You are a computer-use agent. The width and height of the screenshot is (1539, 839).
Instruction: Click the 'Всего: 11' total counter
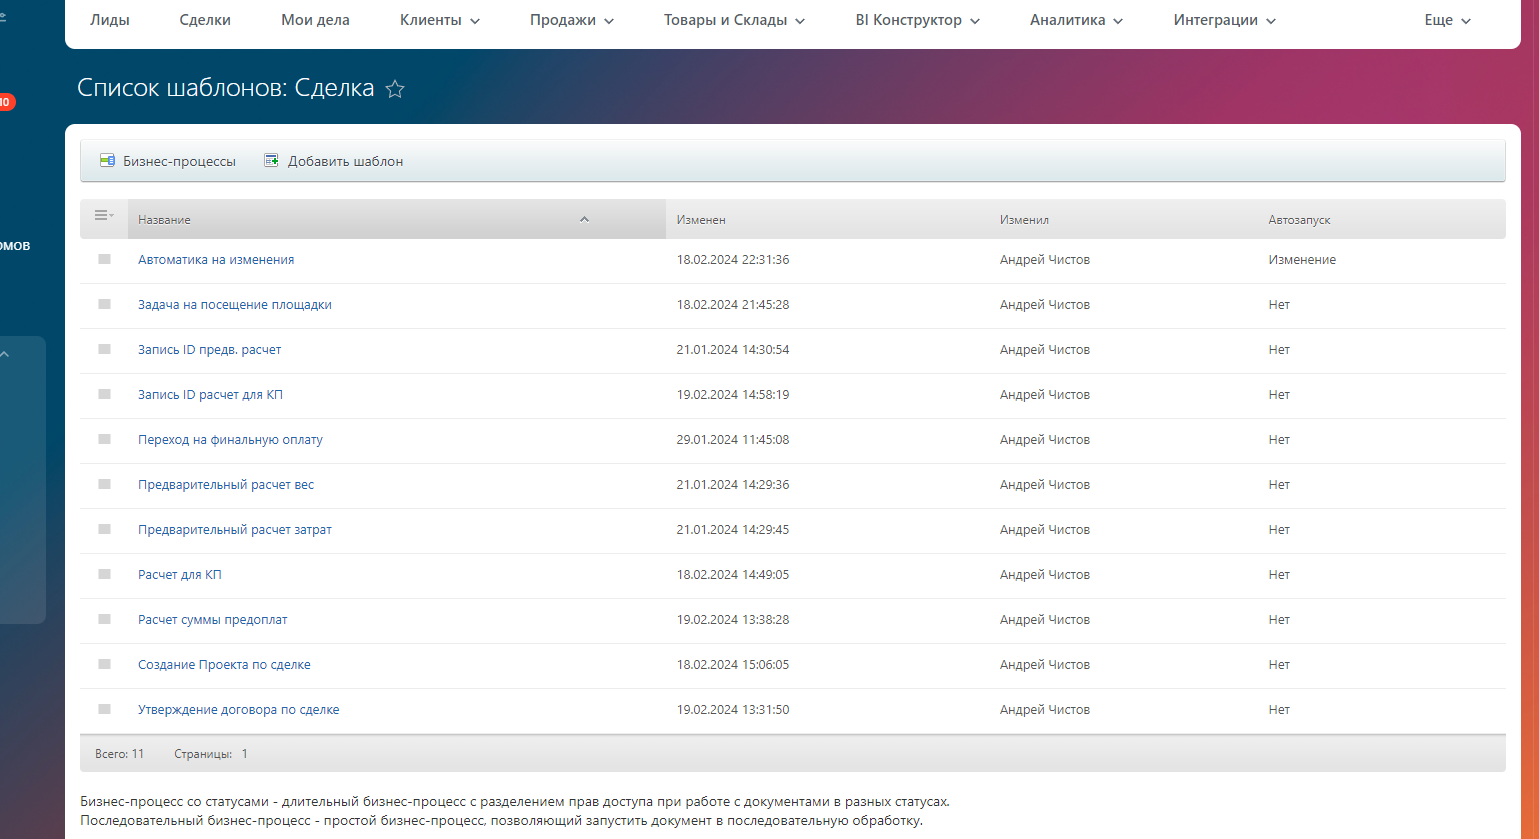click(119, 754)
